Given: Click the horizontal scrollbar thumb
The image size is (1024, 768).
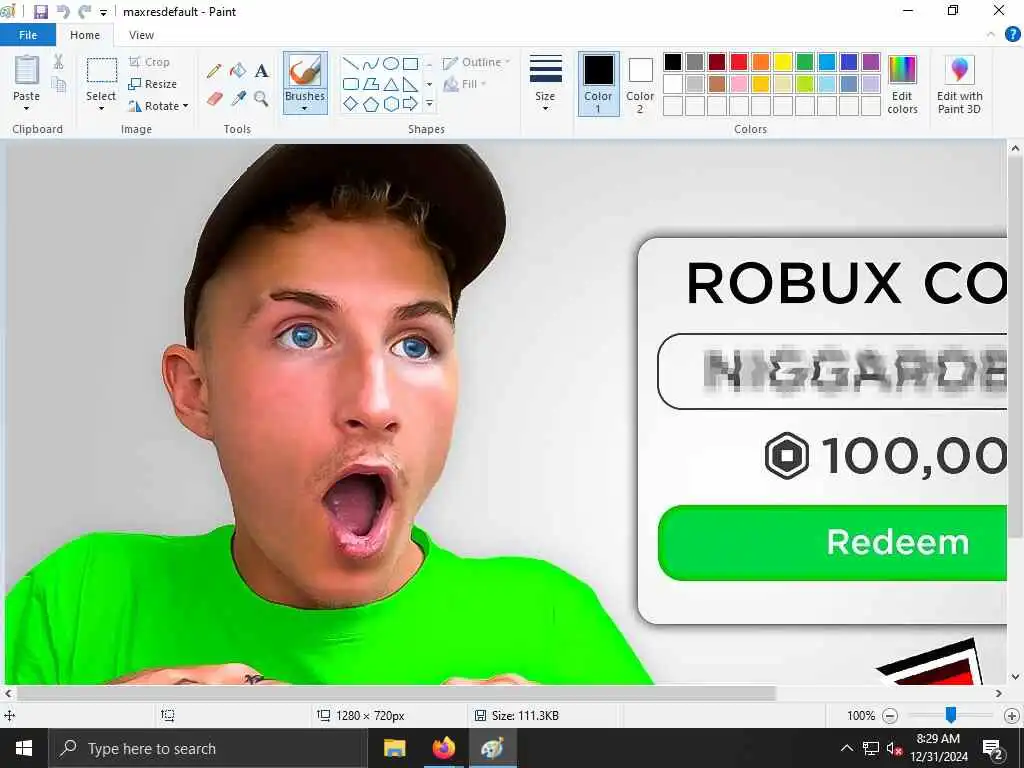Looking at the screenshot, I should pos(396,693).
